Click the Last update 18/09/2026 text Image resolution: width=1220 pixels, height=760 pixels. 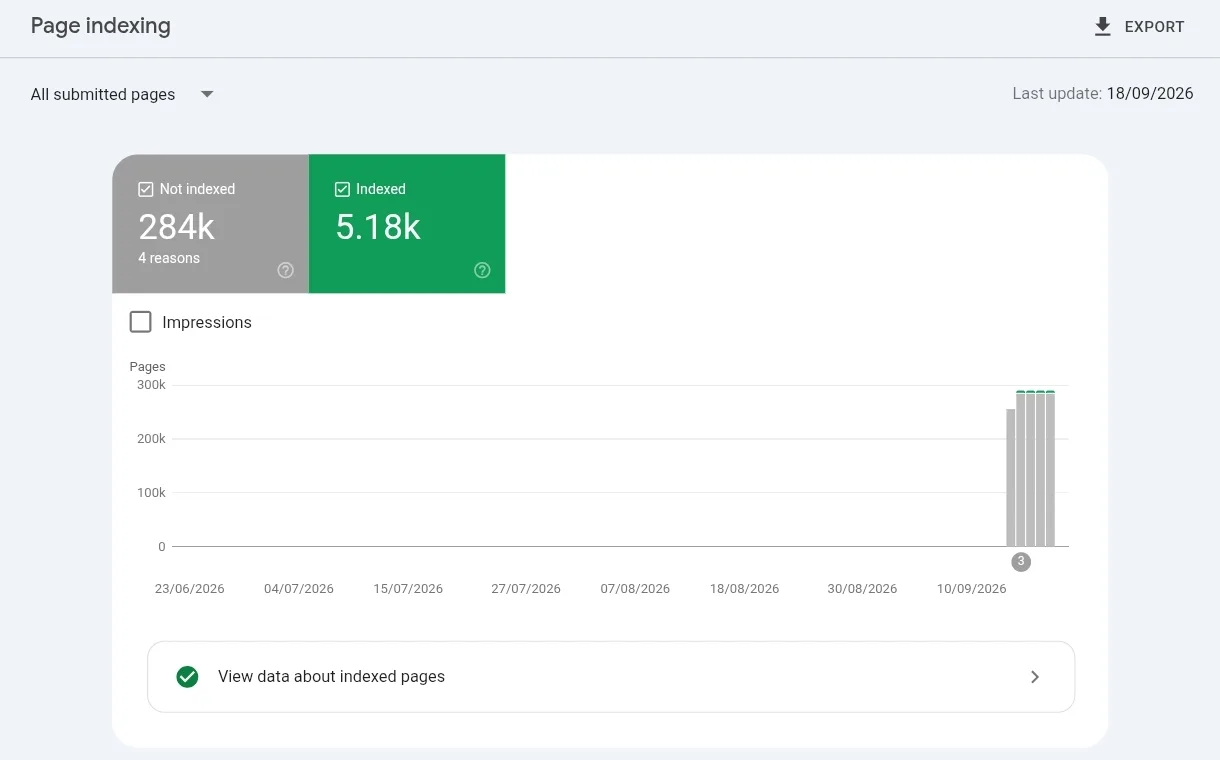[x=1103, y=93]
